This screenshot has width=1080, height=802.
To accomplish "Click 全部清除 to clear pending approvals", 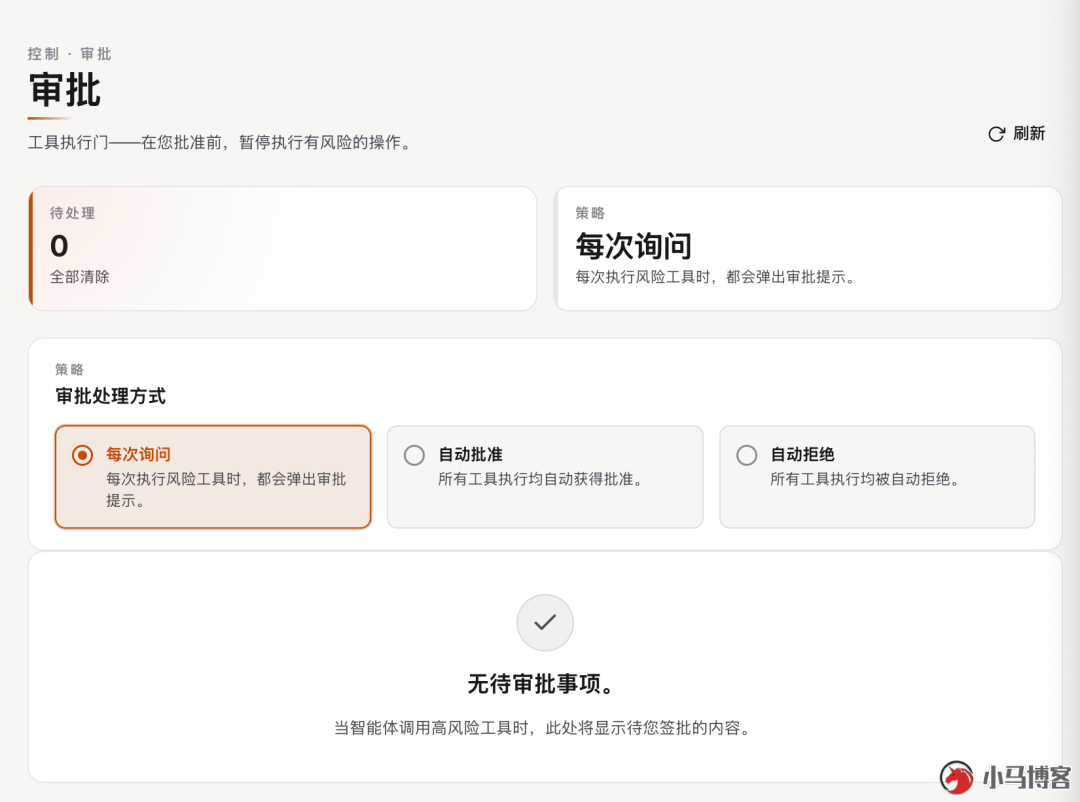I will [80, 277].
